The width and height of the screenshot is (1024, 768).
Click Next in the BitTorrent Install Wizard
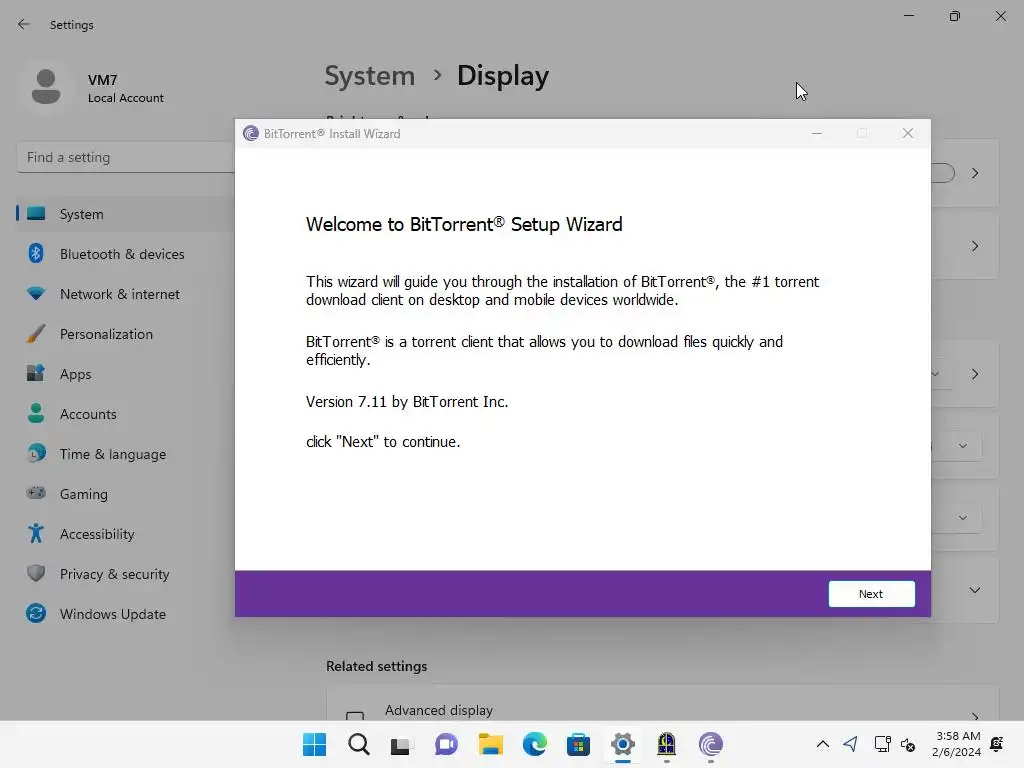[871, 594]
